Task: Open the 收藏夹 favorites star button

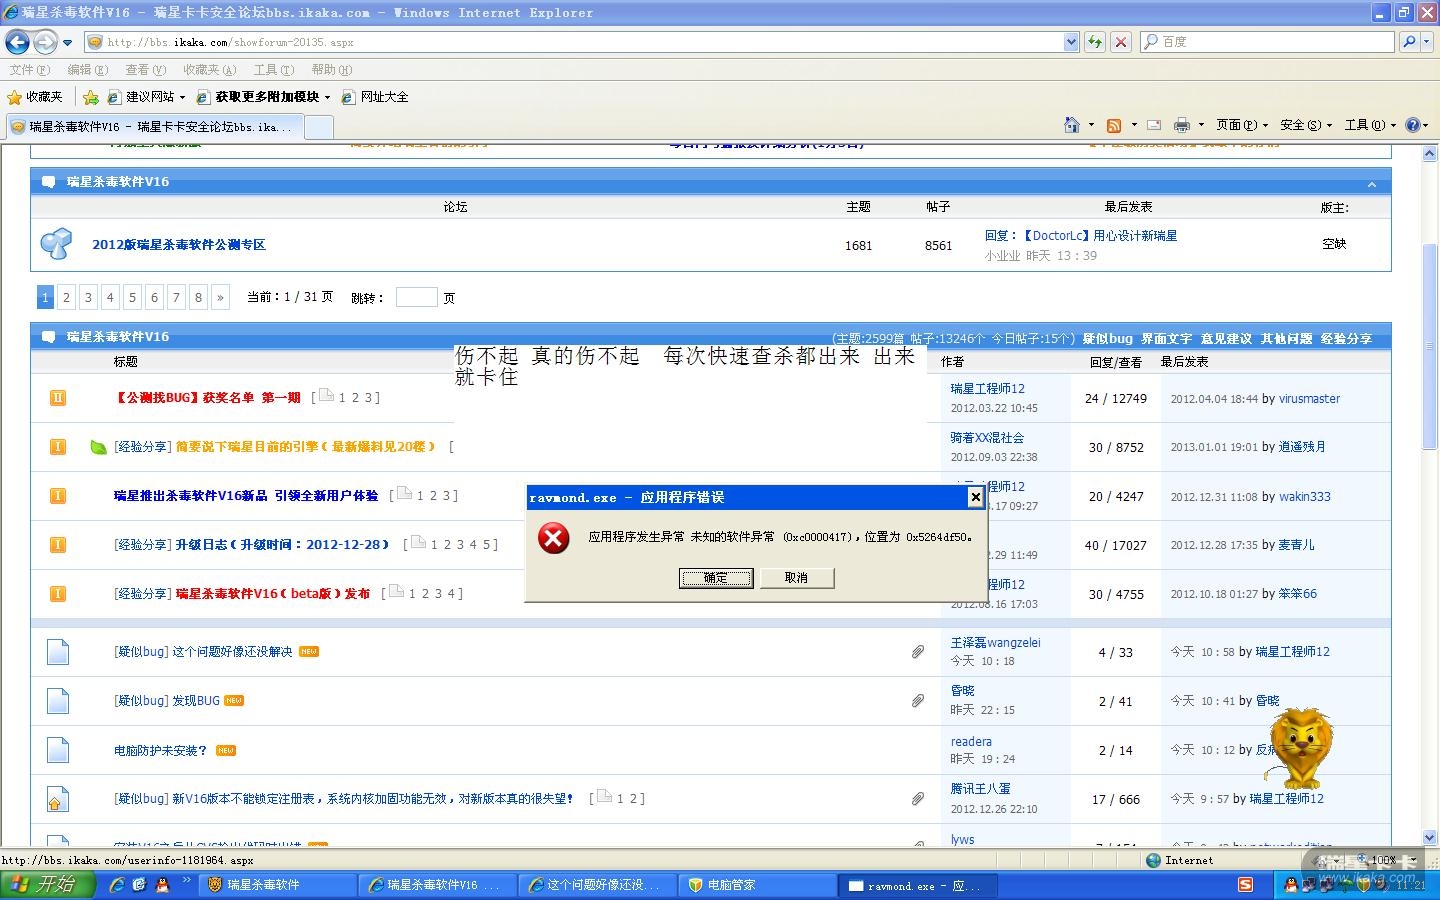Action: click(x=35, y=97)
